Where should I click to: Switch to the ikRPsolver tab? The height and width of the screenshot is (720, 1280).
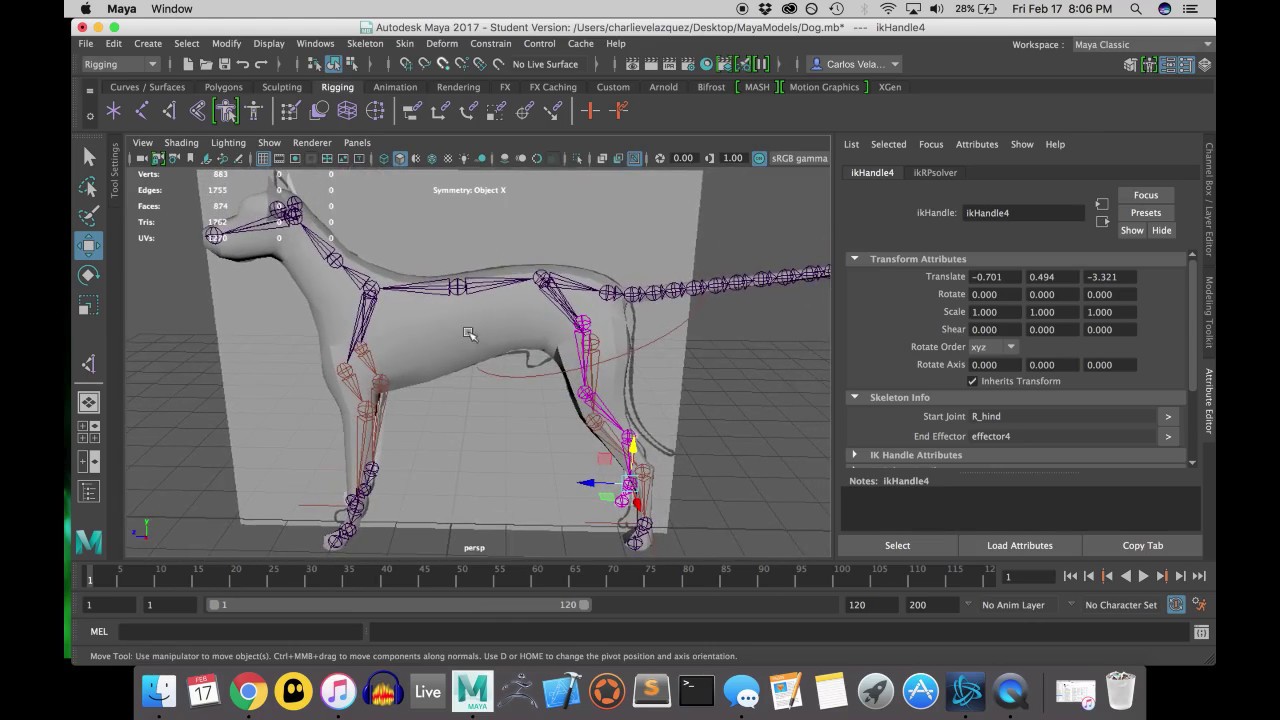click(x=935, y=173)
